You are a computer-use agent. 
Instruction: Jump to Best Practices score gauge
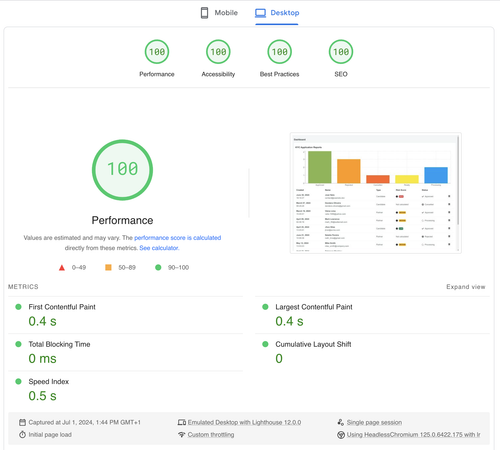tap(280, 52)
